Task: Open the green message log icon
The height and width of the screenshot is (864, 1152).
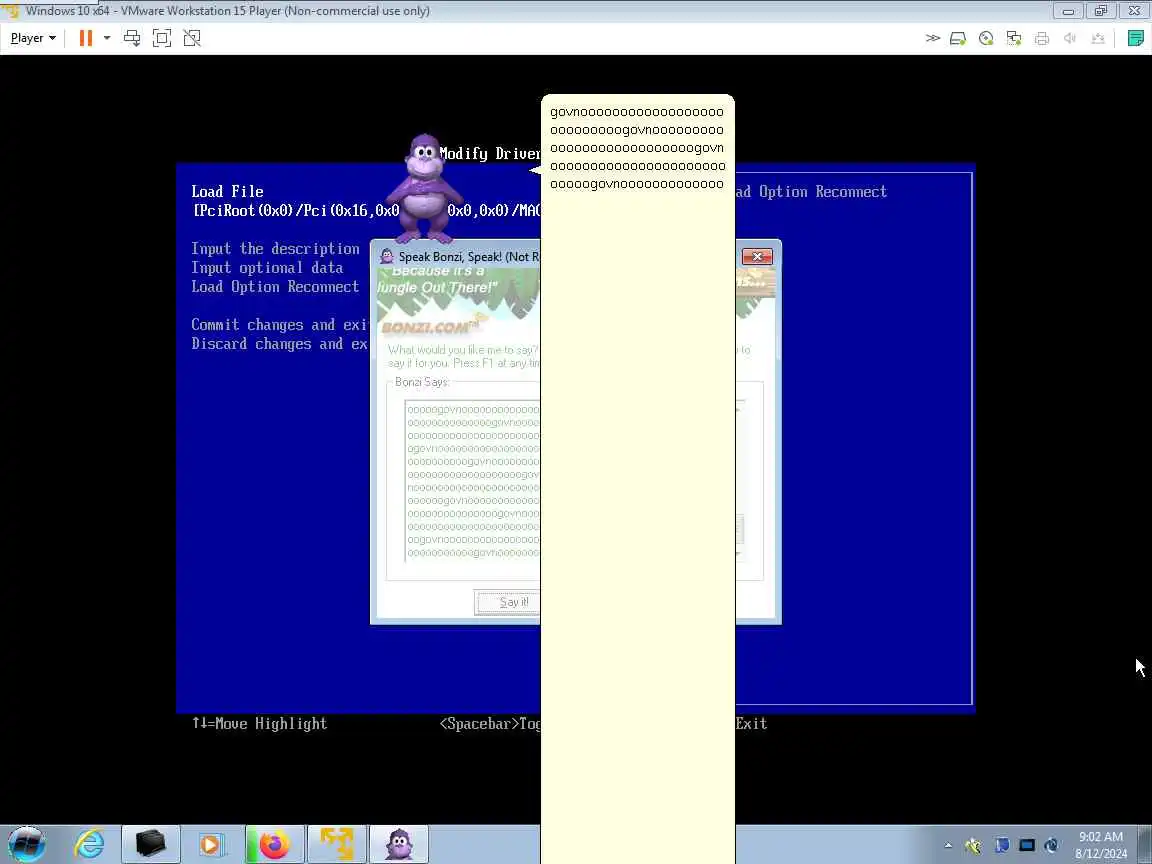Action: tap(1136, 38)
